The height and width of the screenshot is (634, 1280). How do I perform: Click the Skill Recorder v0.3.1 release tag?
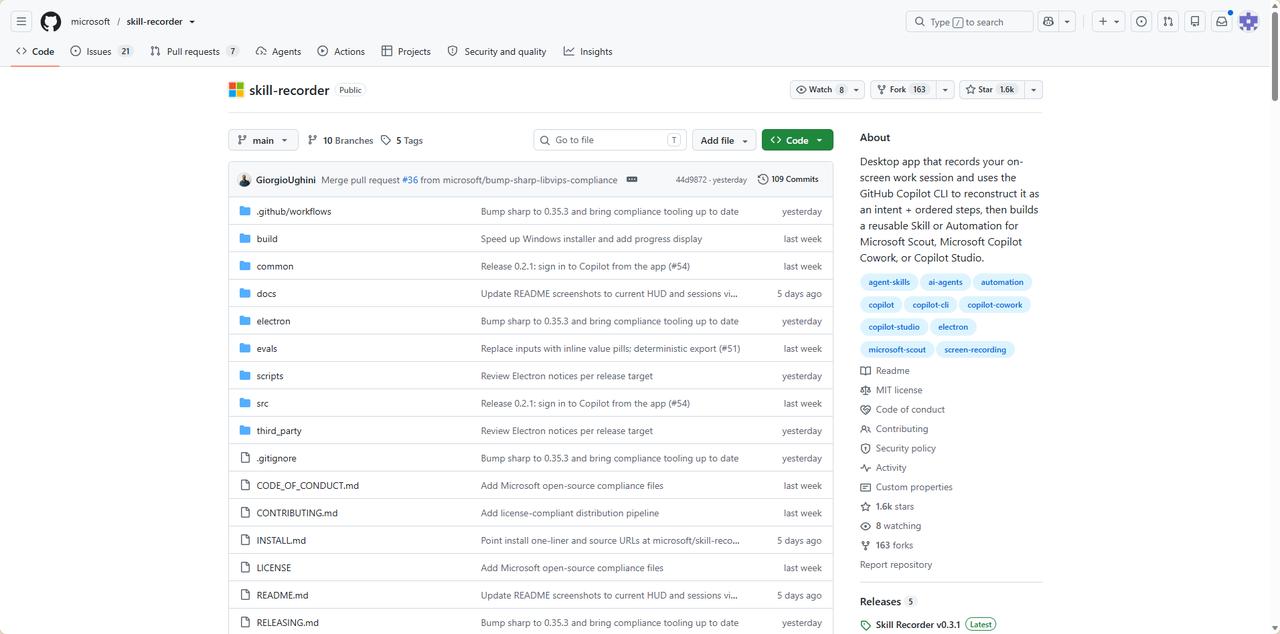click(917, 625)
